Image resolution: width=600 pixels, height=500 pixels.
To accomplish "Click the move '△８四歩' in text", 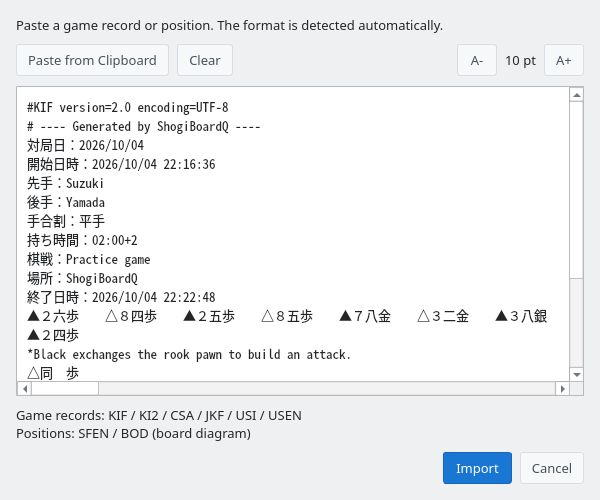I will (131, 316).
